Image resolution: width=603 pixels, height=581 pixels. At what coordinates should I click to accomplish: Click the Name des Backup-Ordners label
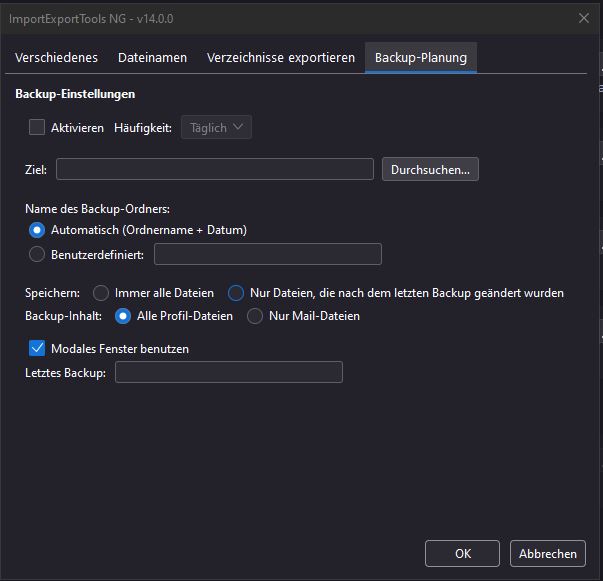97,209
